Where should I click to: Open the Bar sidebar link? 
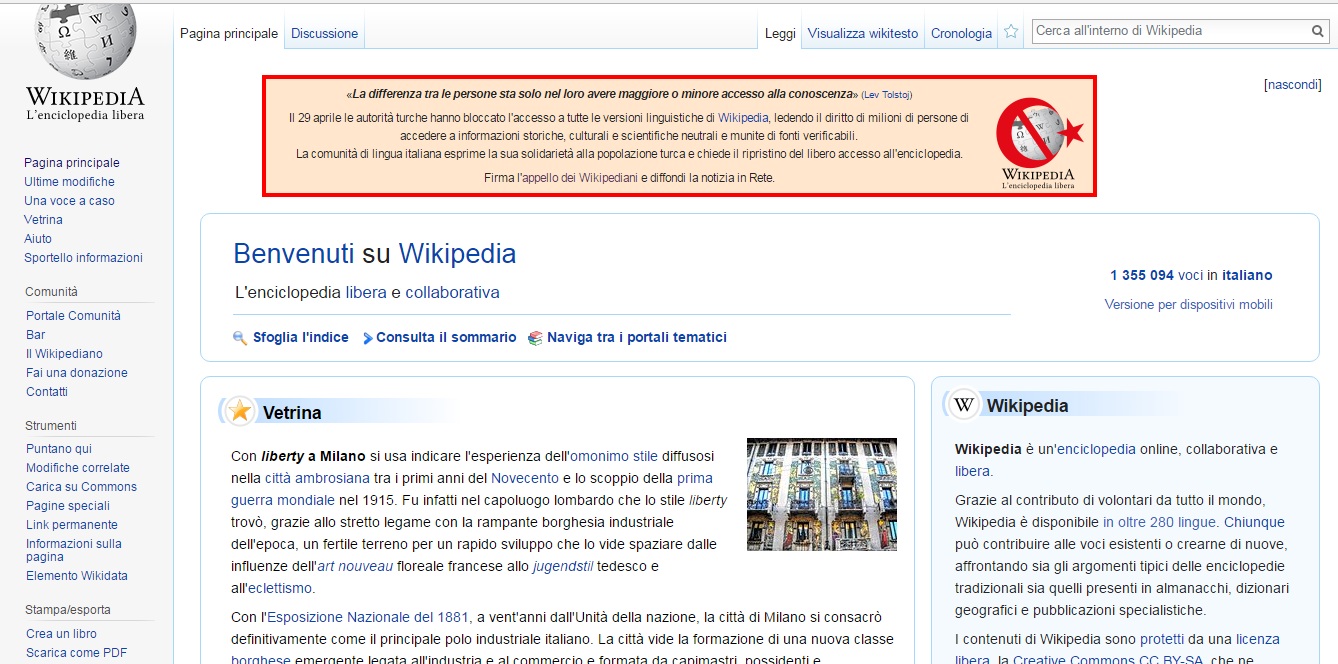pyautogui.click(x=36, y=335)
